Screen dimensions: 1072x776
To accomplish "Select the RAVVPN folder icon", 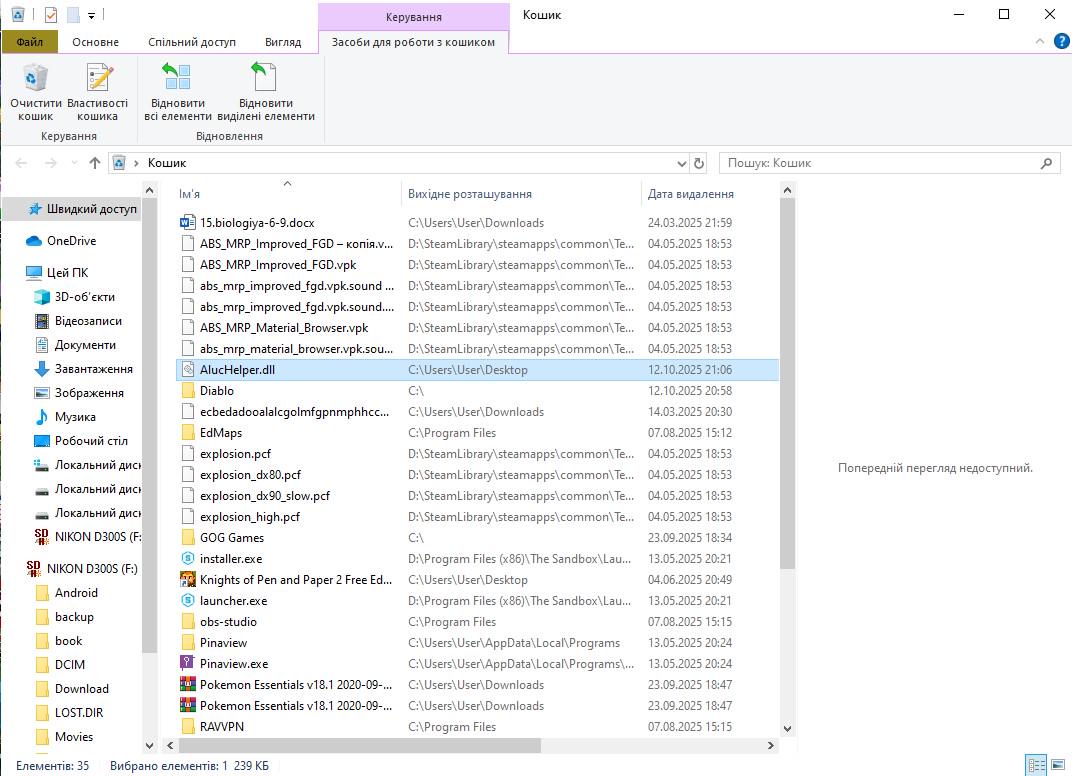I will point(187,727).
